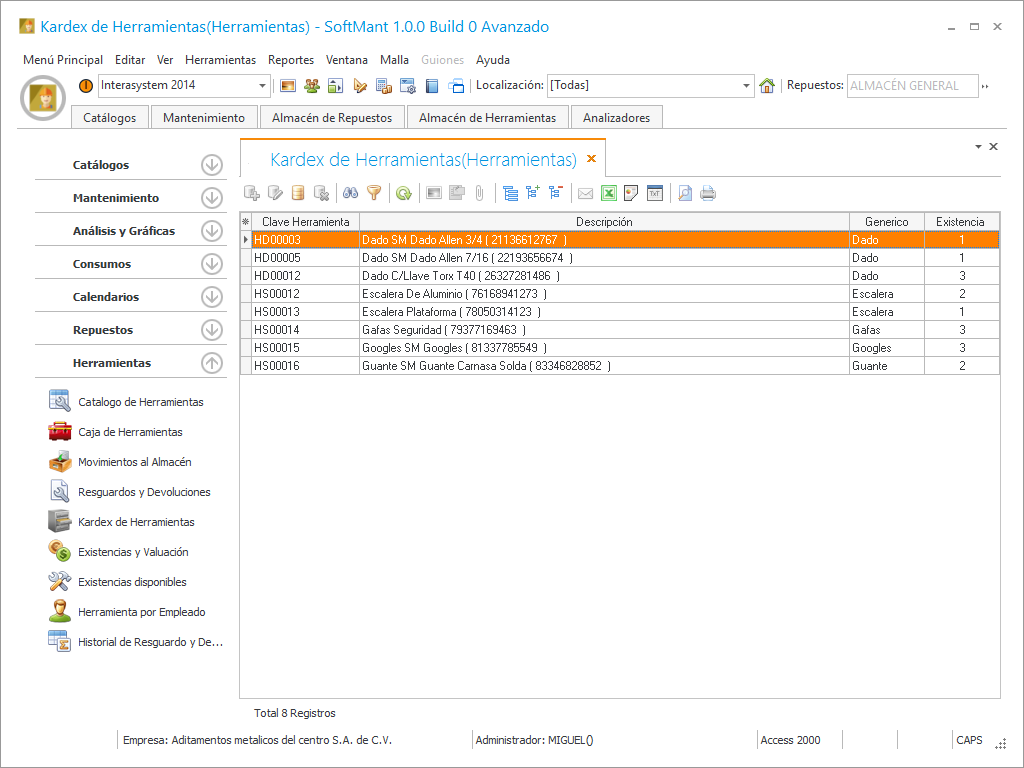
Task: Click the binoculars search icon
Action: click(351, 194)
